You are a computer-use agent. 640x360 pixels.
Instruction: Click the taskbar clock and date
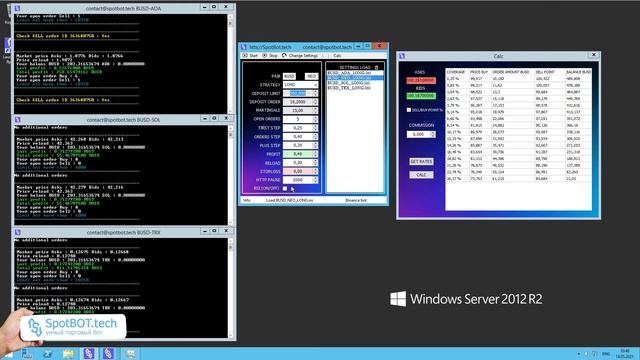tap(624, 353)
